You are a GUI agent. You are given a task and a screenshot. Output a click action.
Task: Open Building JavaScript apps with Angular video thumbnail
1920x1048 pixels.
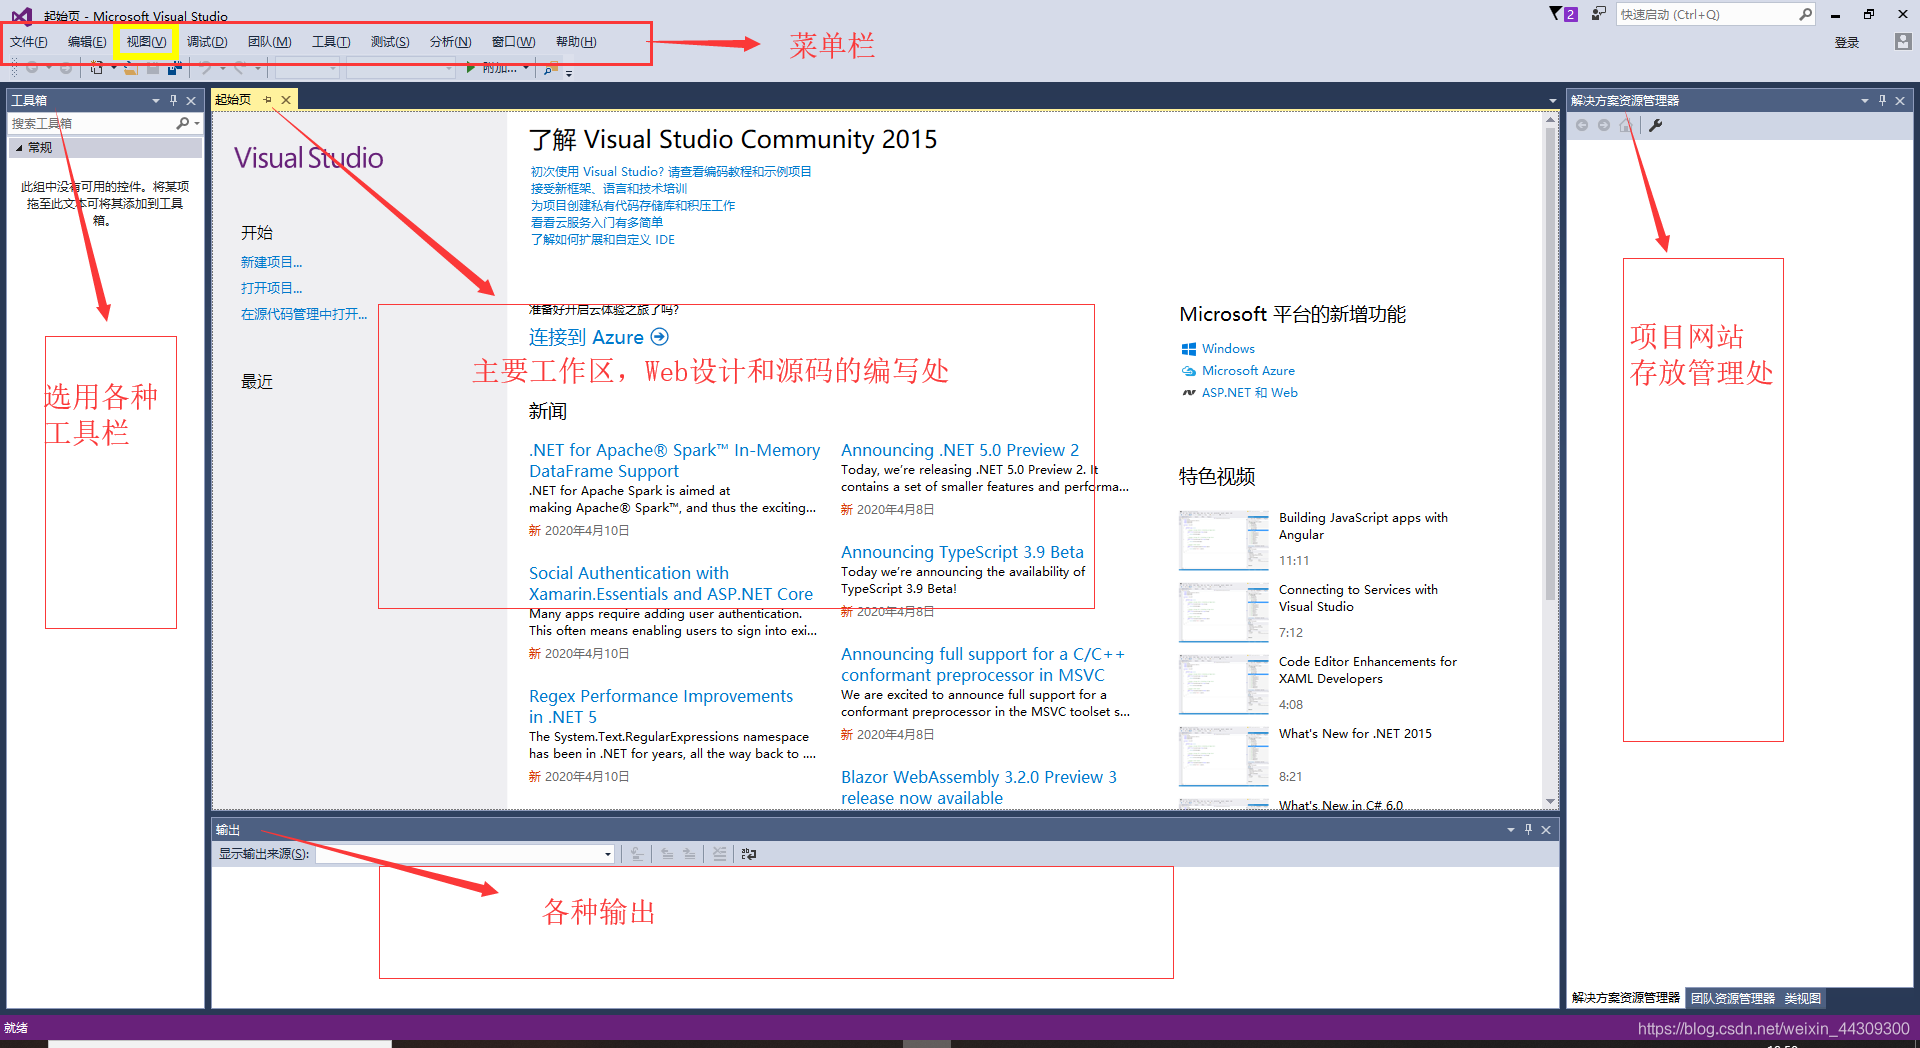(x=1223, y=540)
